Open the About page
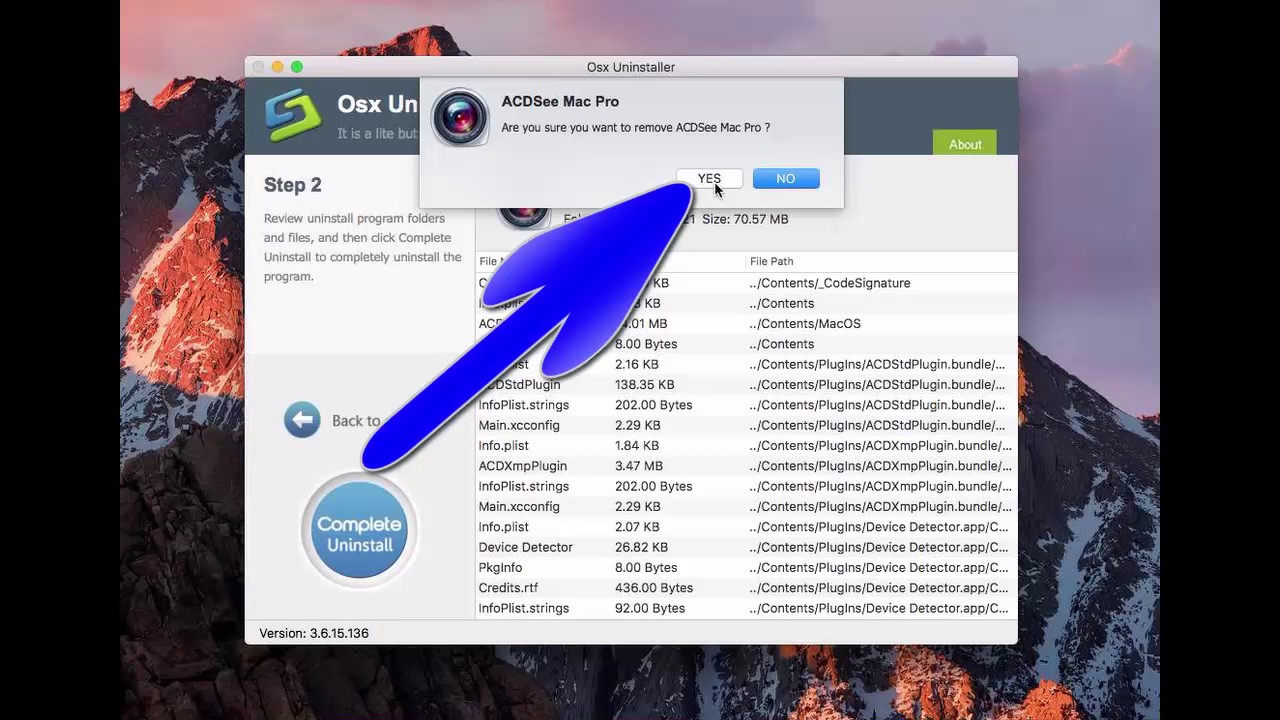The width and height of the screenshot is (1280, 720). pyautogui.click(x=965, y=144)
